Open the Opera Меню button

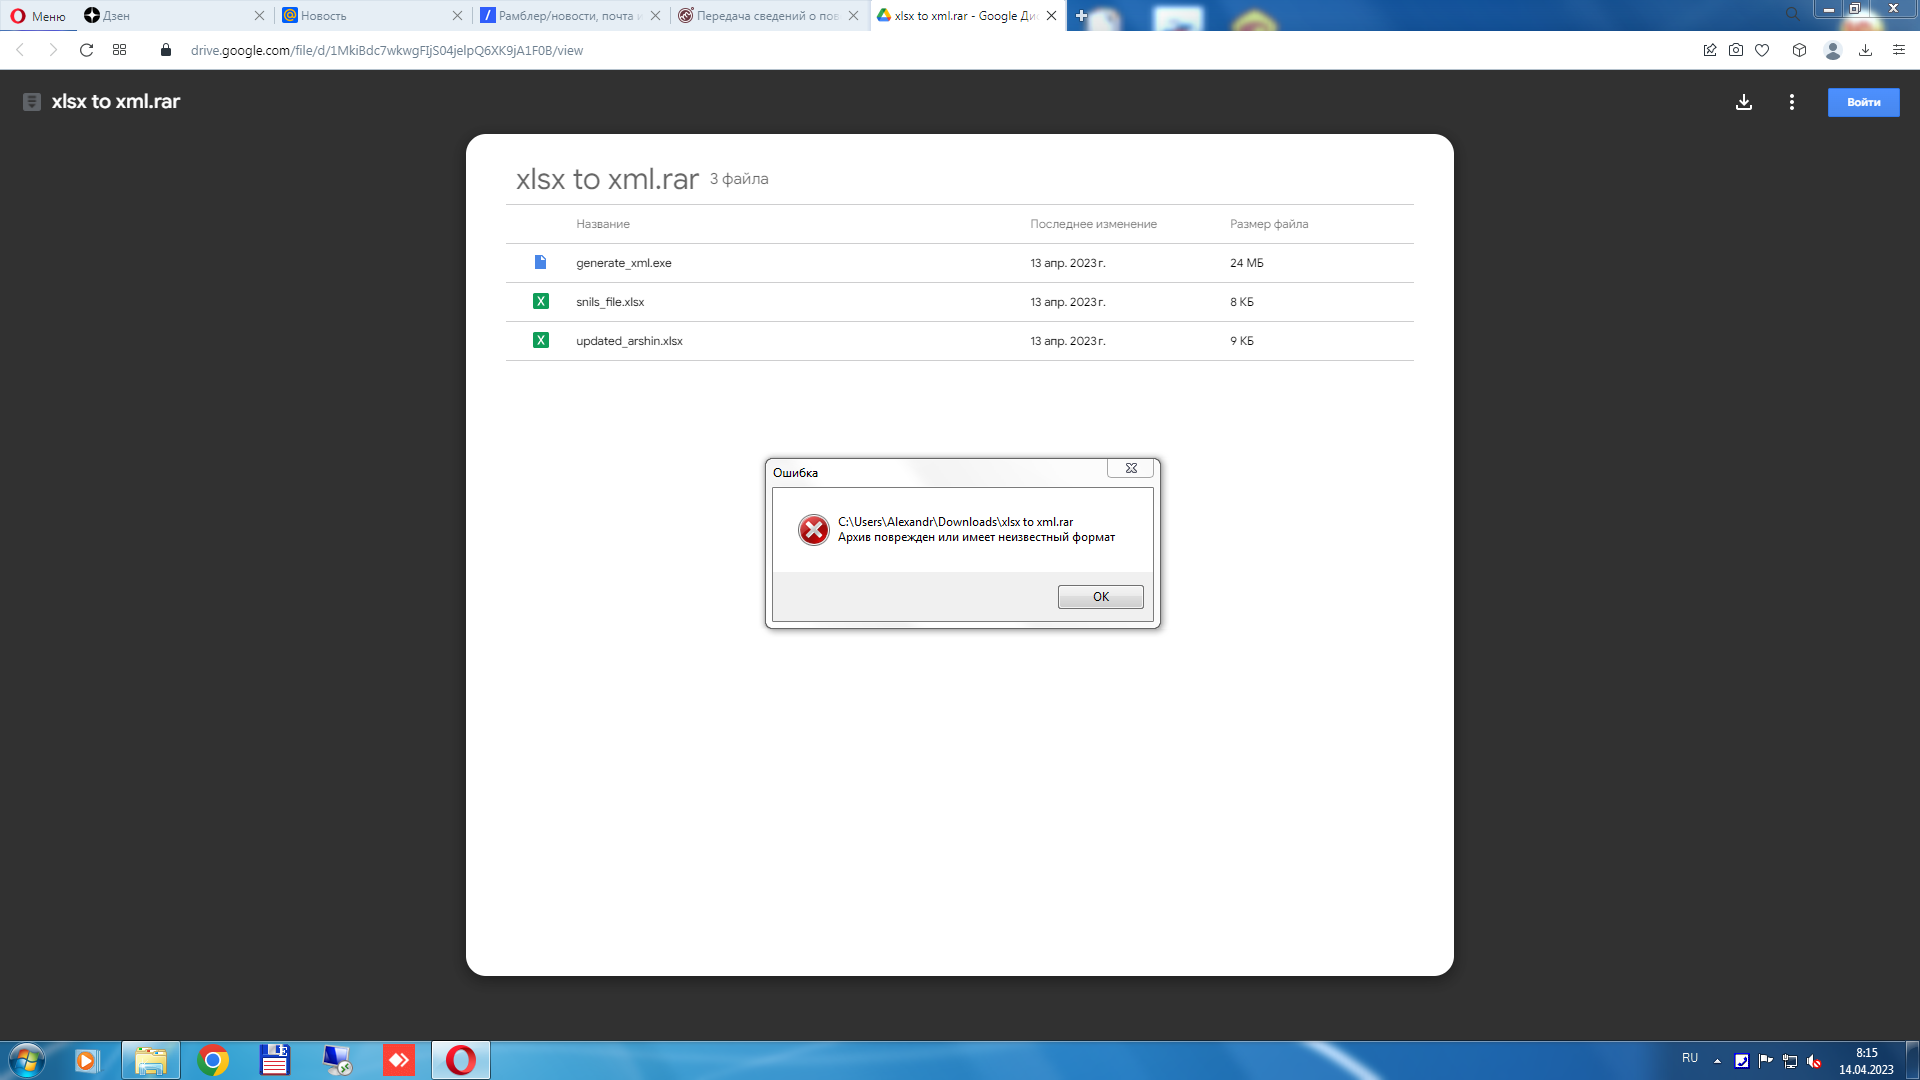(x=38, y=16)
